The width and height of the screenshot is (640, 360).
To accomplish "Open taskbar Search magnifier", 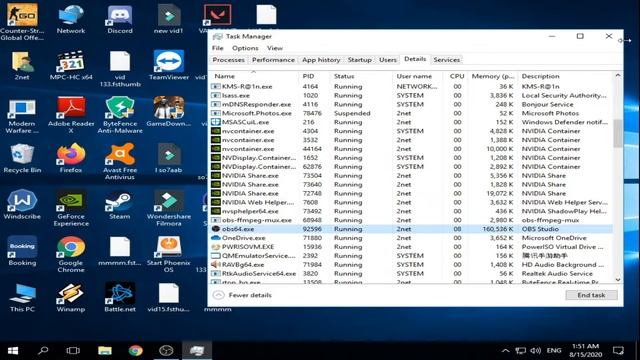I will click(x=43, y=351).
